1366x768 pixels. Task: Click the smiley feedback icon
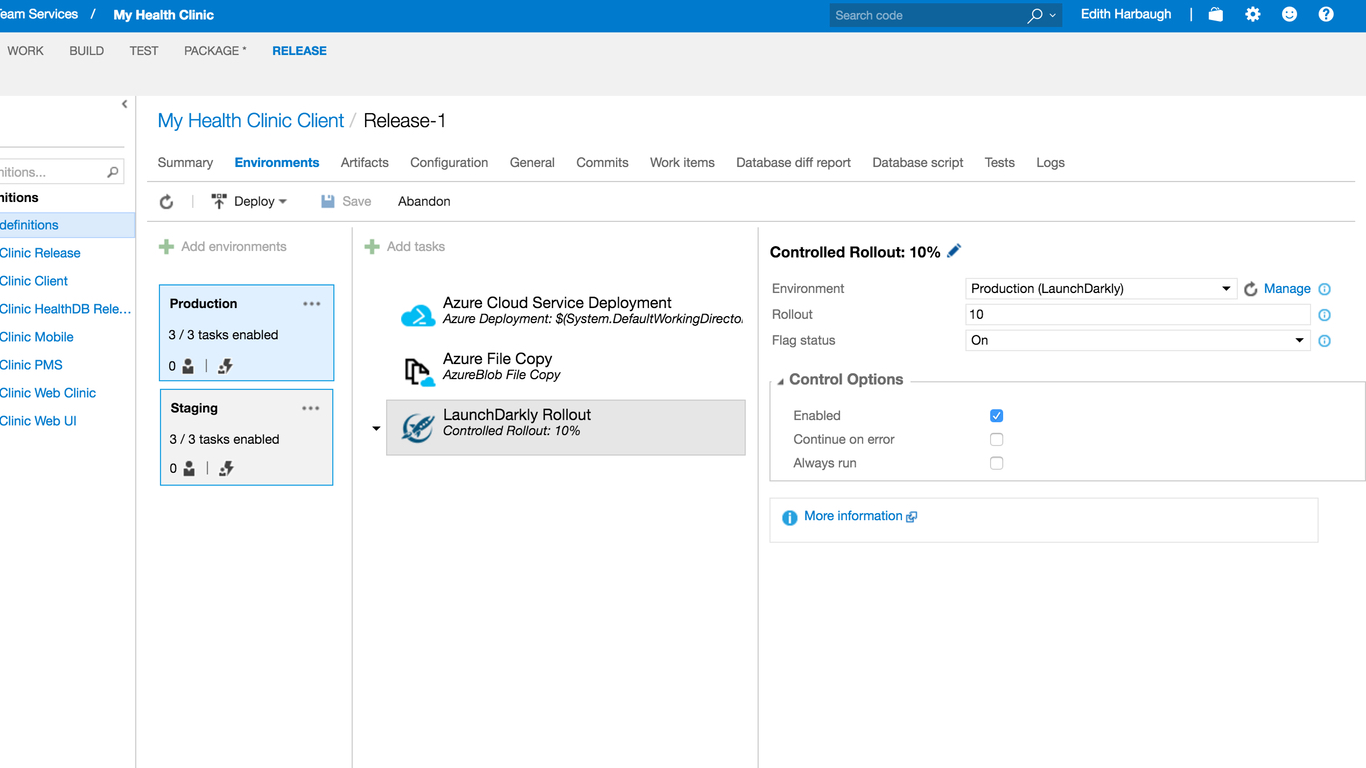click(1290, 15)
